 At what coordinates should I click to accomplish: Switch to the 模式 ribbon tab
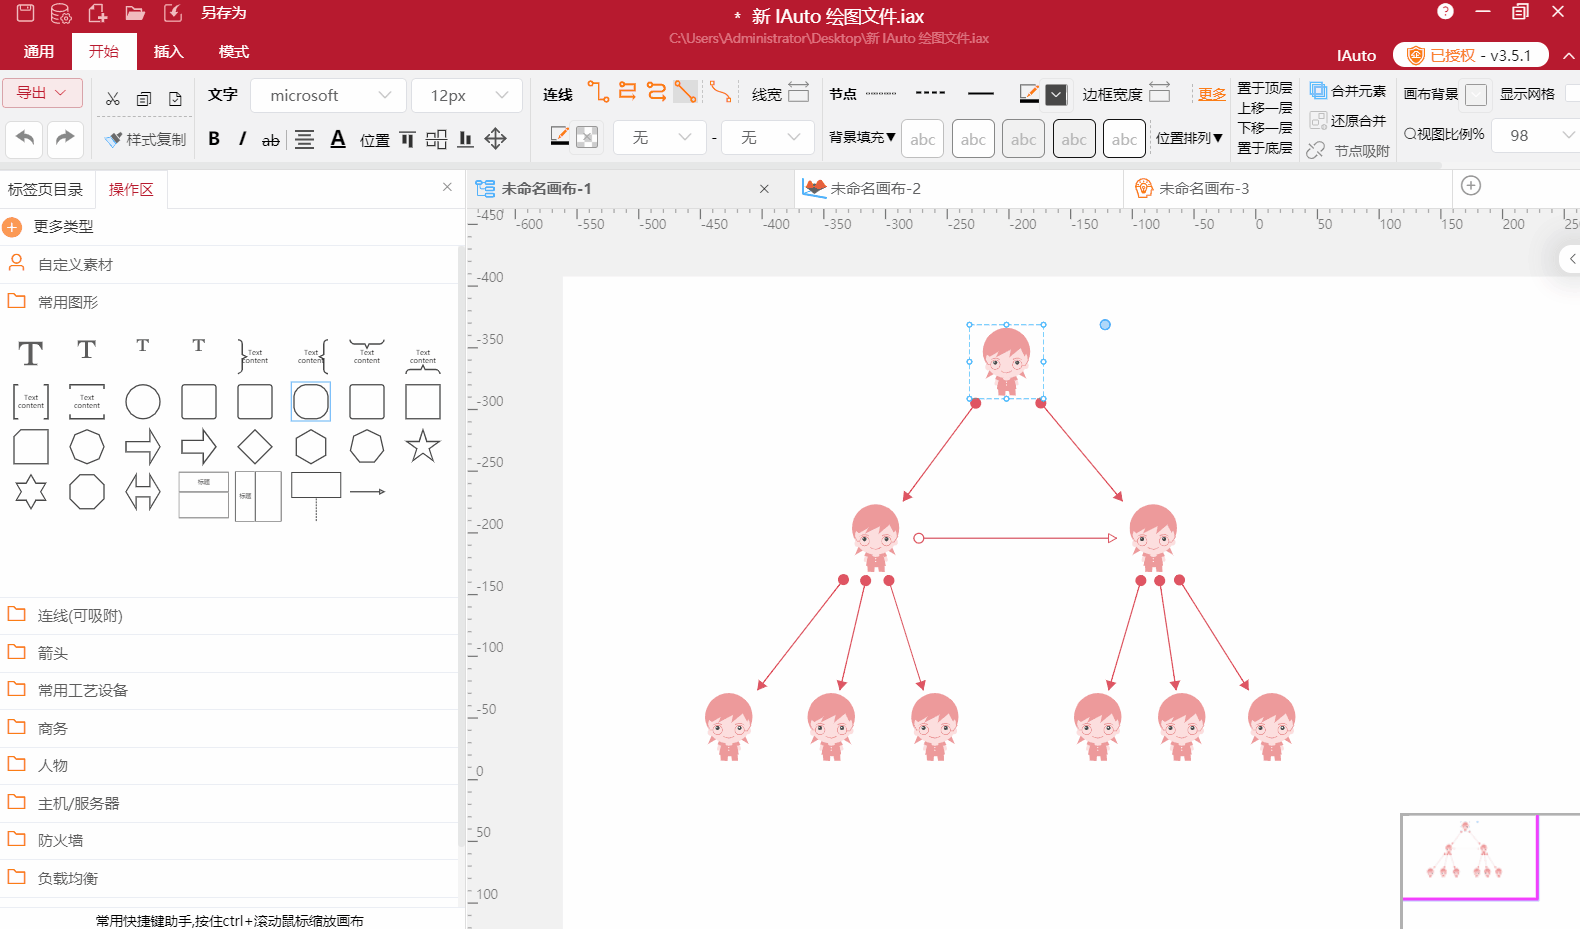click(x=234, y=51)
